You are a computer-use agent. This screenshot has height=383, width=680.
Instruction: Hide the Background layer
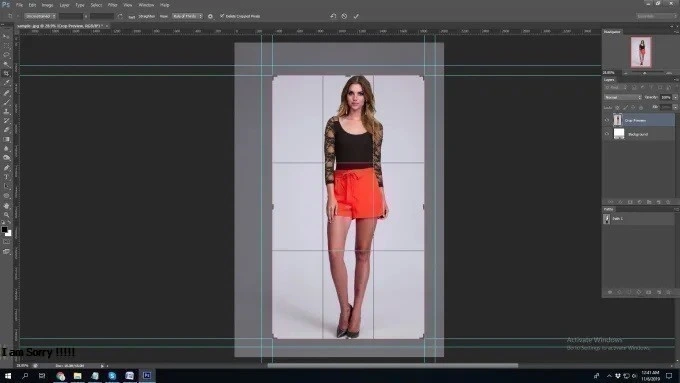(607, 134)
